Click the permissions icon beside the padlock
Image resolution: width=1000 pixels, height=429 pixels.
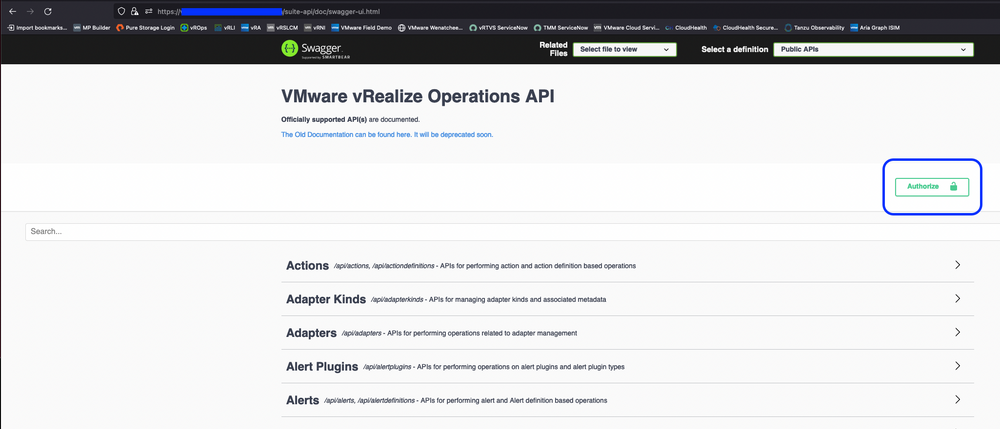click(149, 11)
